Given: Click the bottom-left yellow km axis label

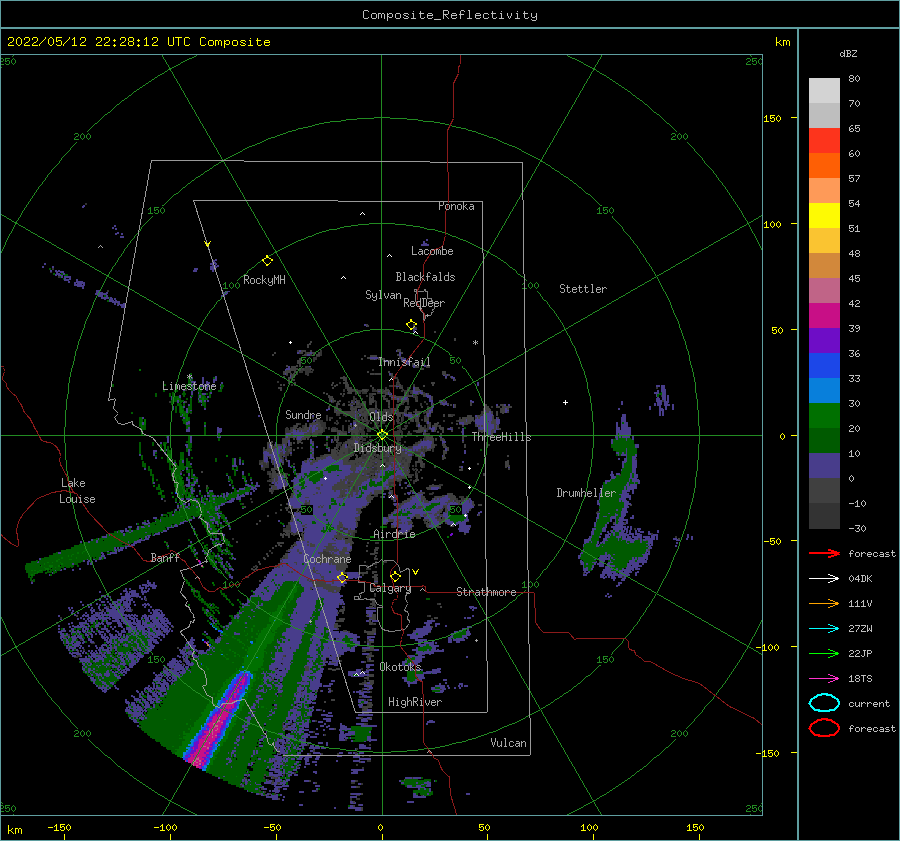Looking at the screenshot, I should point(14,830).
